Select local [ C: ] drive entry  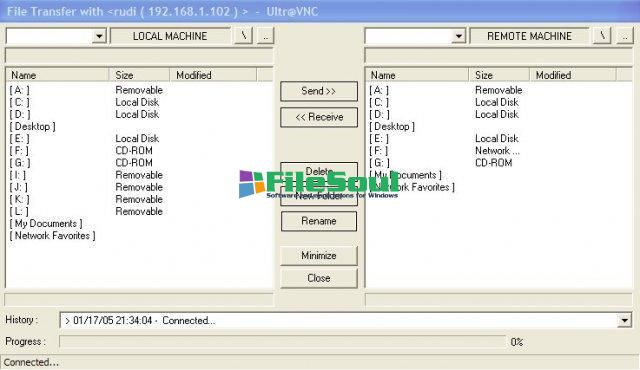click(x=20, y=102)
